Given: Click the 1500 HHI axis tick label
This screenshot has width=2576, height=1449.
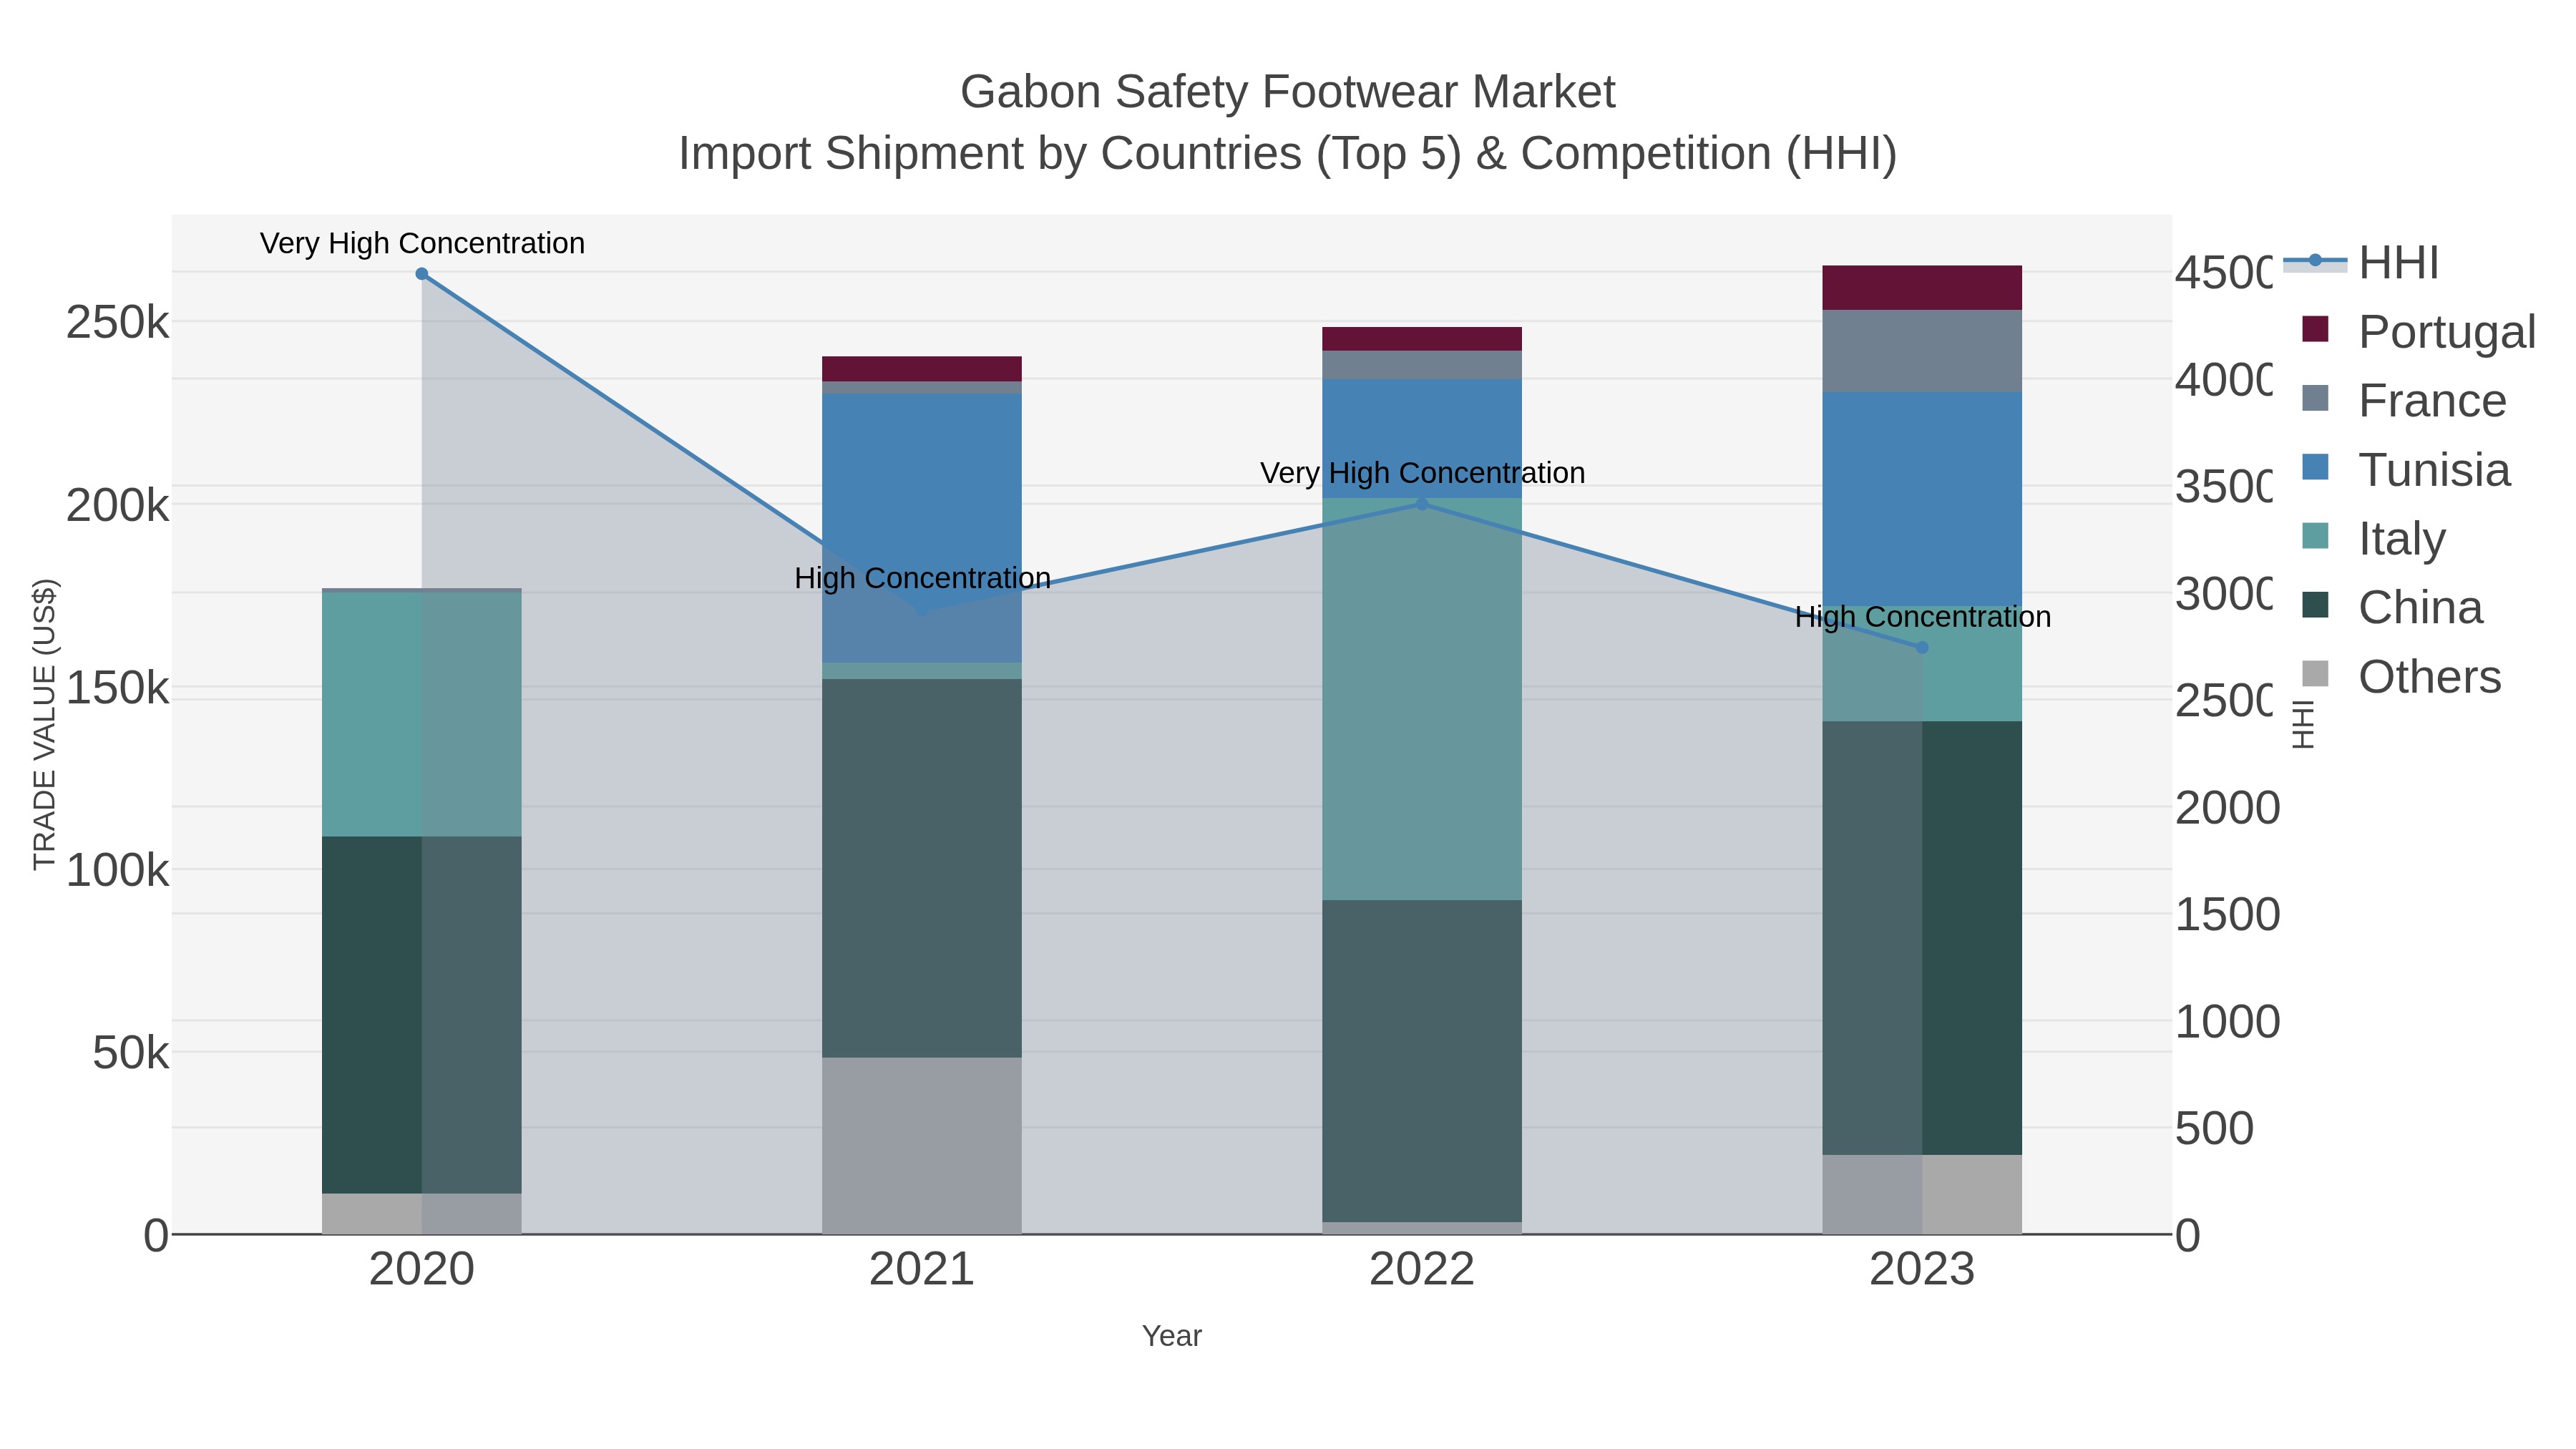Looking at the screenshot, I should pos(2228,915).
